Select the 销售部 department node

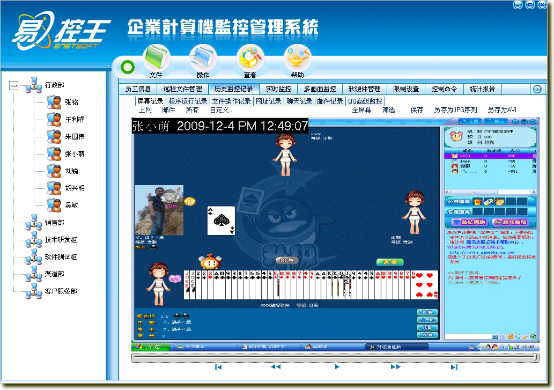pos(55,223)
